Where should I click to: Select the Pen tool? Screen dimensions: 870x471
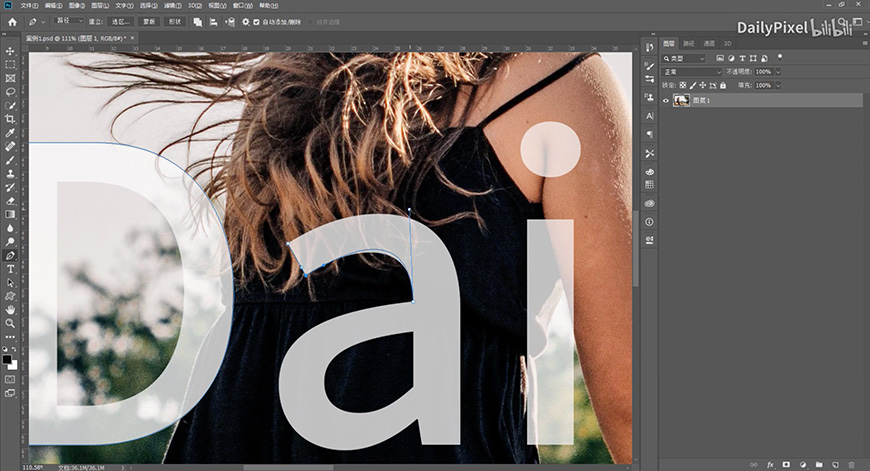point(10,255)
